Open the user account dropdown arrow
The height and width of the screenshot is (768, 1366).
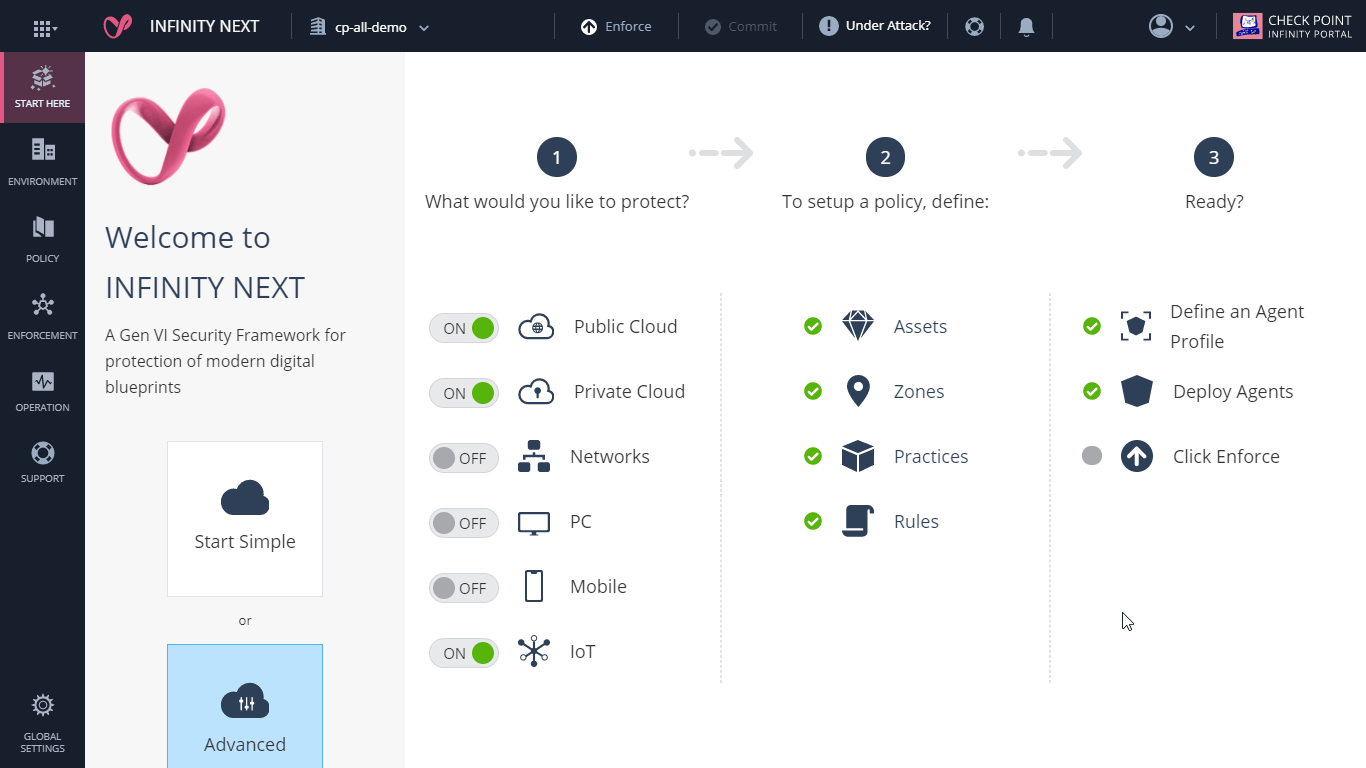click(x=1190, y=28)
